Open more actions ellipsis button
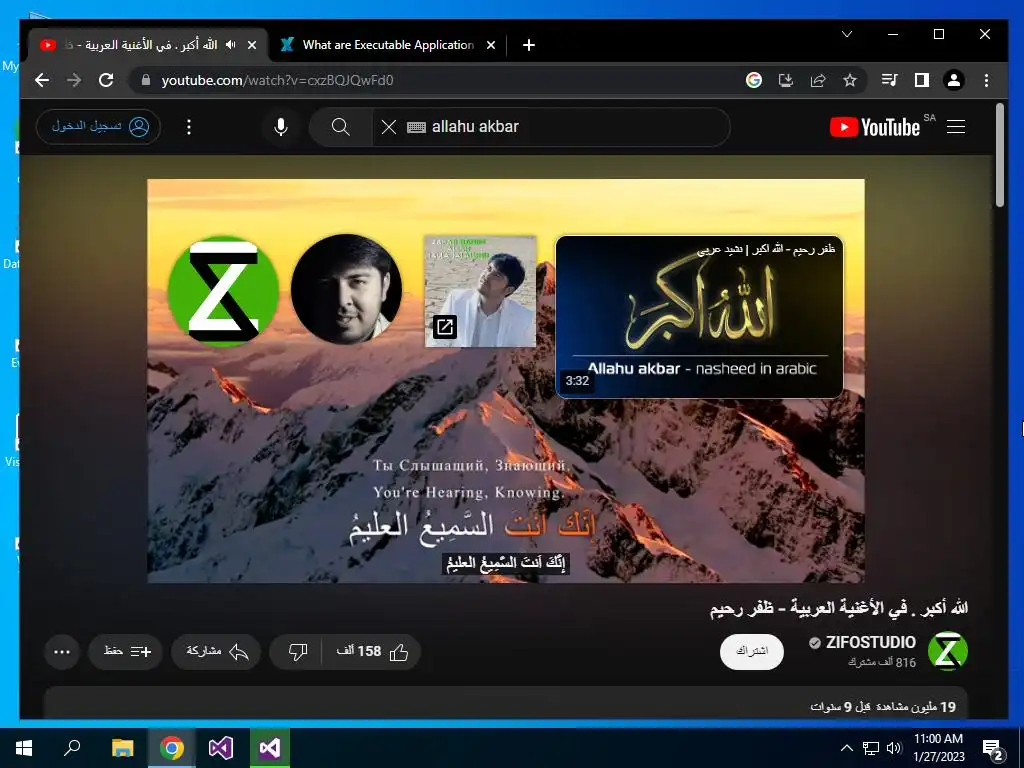The image size is (1024, 768). click(62, 651)
